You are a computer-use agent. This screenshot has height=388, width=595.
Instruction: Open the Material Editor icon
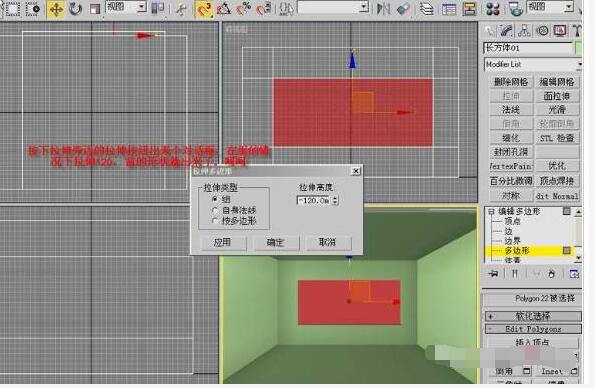click(493, 8)
